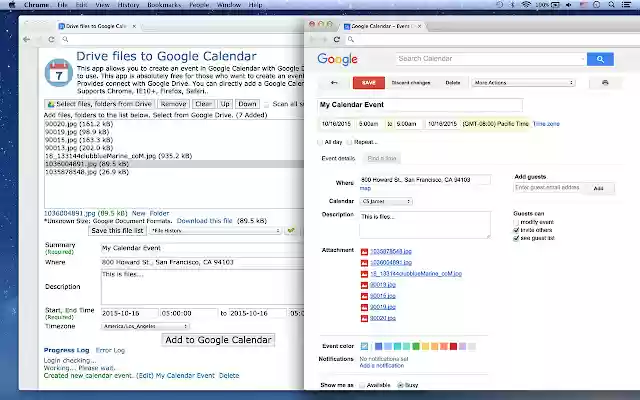The width and height of the screenshot is (640, 400).
Task: Choose the yellow event color swatch
Action: [x=425, y=347]
